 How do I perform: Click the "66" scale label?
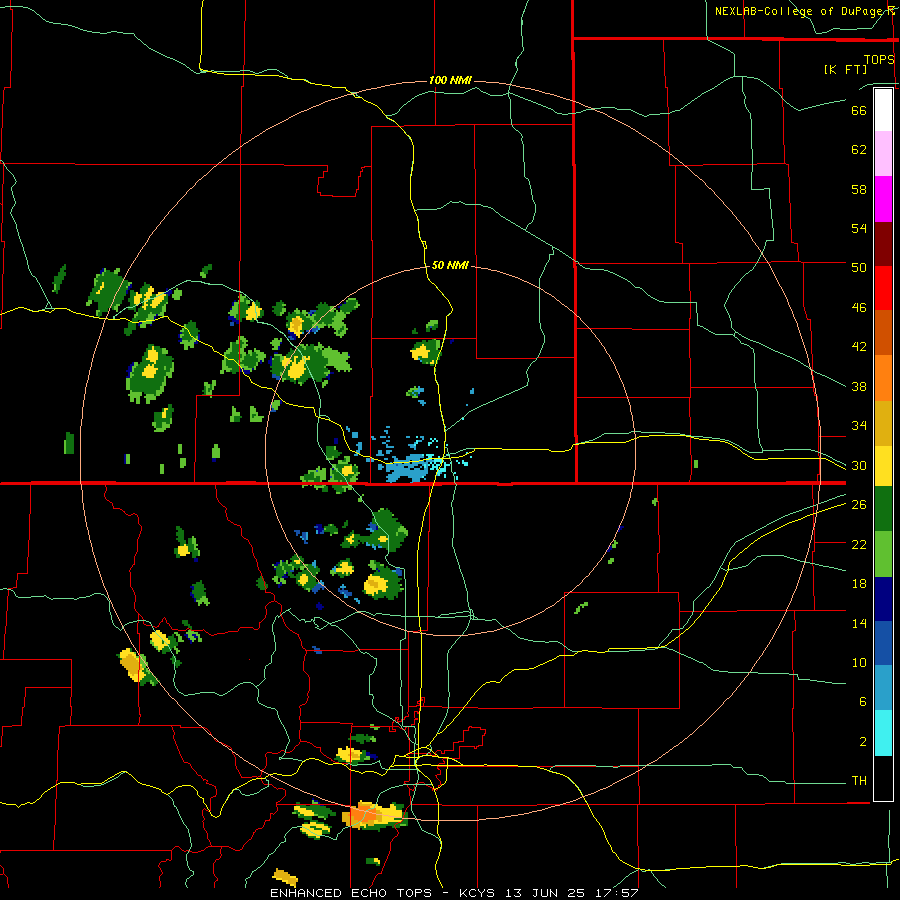tap(859, 110)
